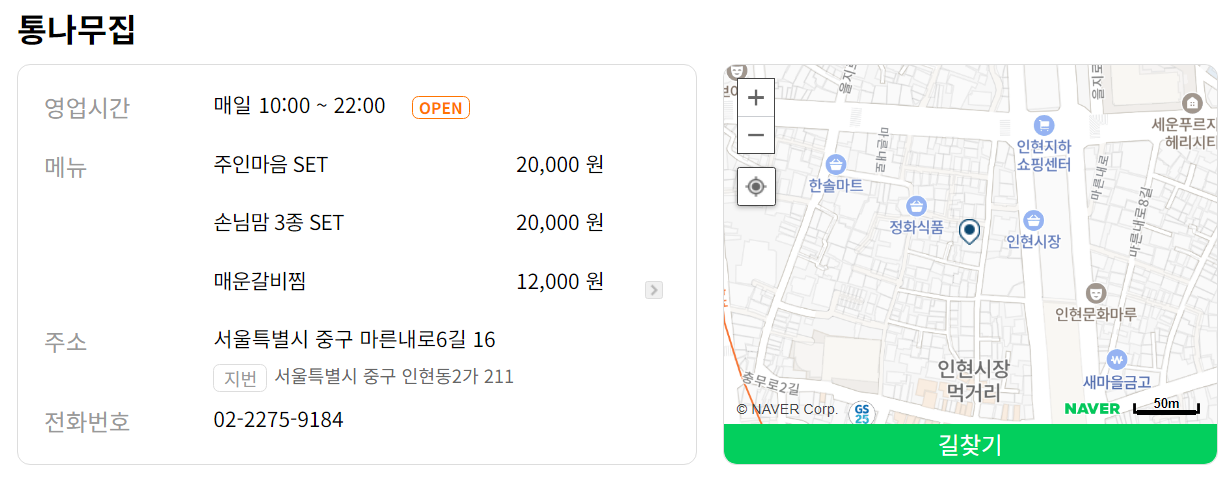Click the 주인마음 SET menu item
This screenshot has height=485, width=1231.
coord(271,165)
